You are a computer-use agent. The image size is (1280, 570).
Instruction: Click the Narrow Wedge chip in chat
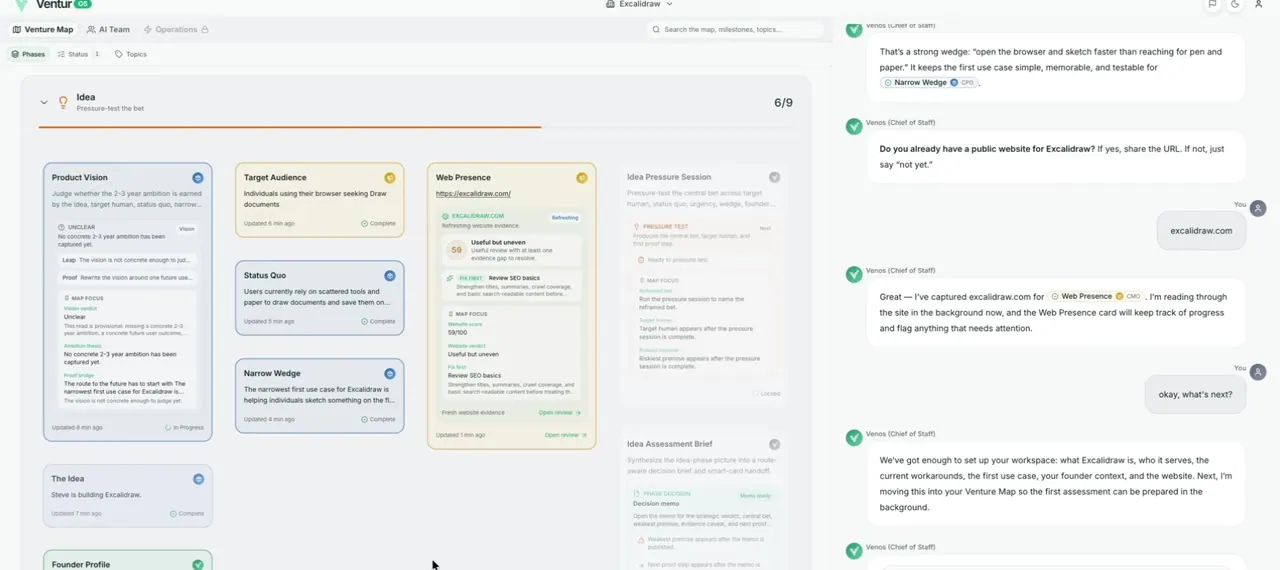point(929,83)
